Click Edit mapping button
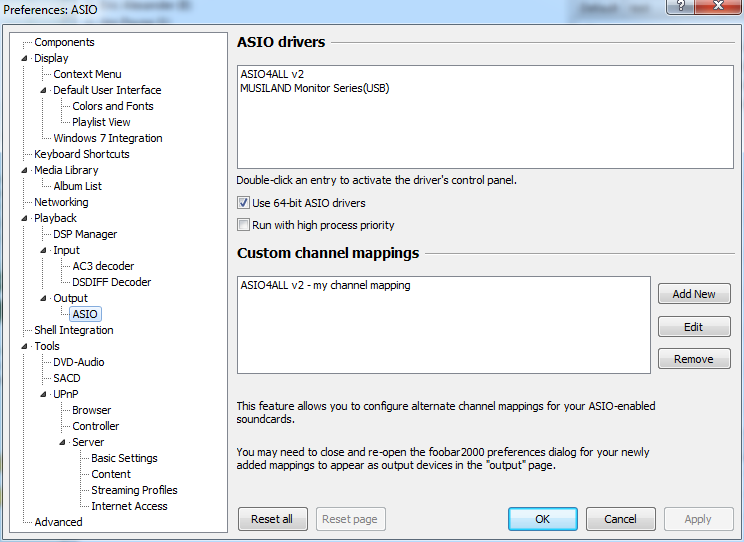 pyautogui.click(x=694, y=327)
